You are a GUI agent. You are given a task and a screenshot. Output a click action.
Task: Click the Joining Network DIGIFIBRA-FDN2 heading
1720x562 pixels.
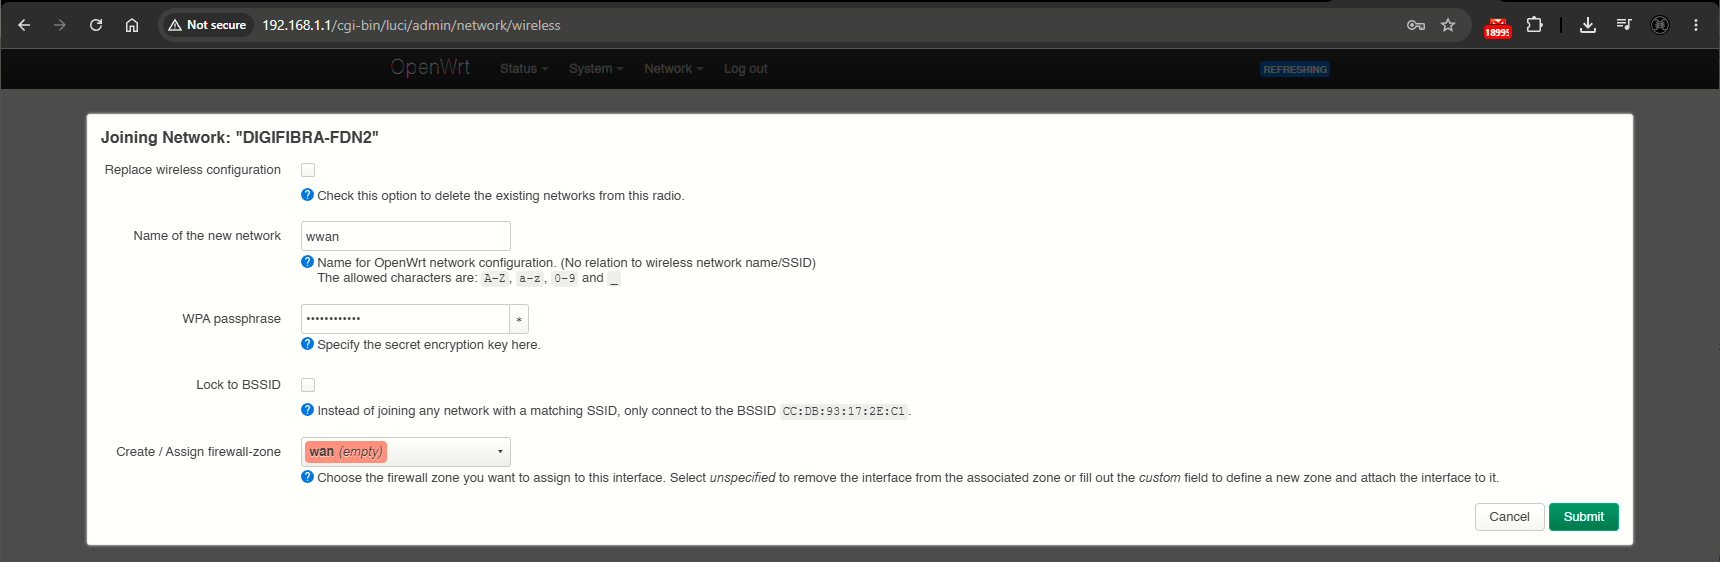(240, 137)
